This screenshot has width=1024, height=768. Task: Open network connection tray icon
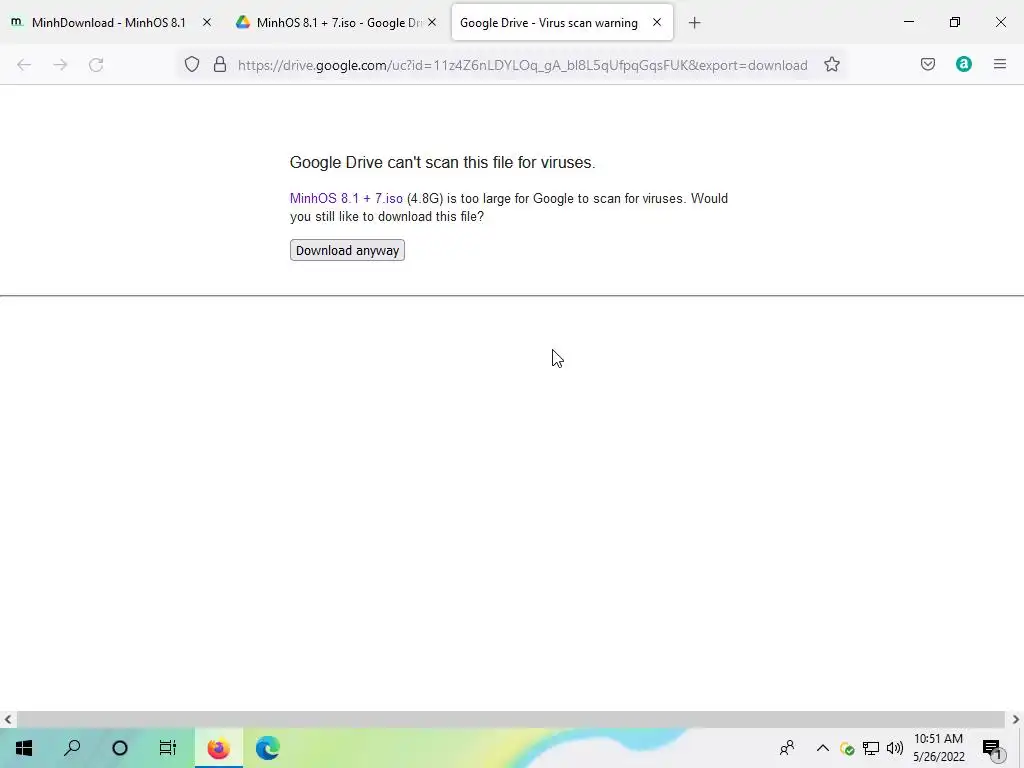871,748
